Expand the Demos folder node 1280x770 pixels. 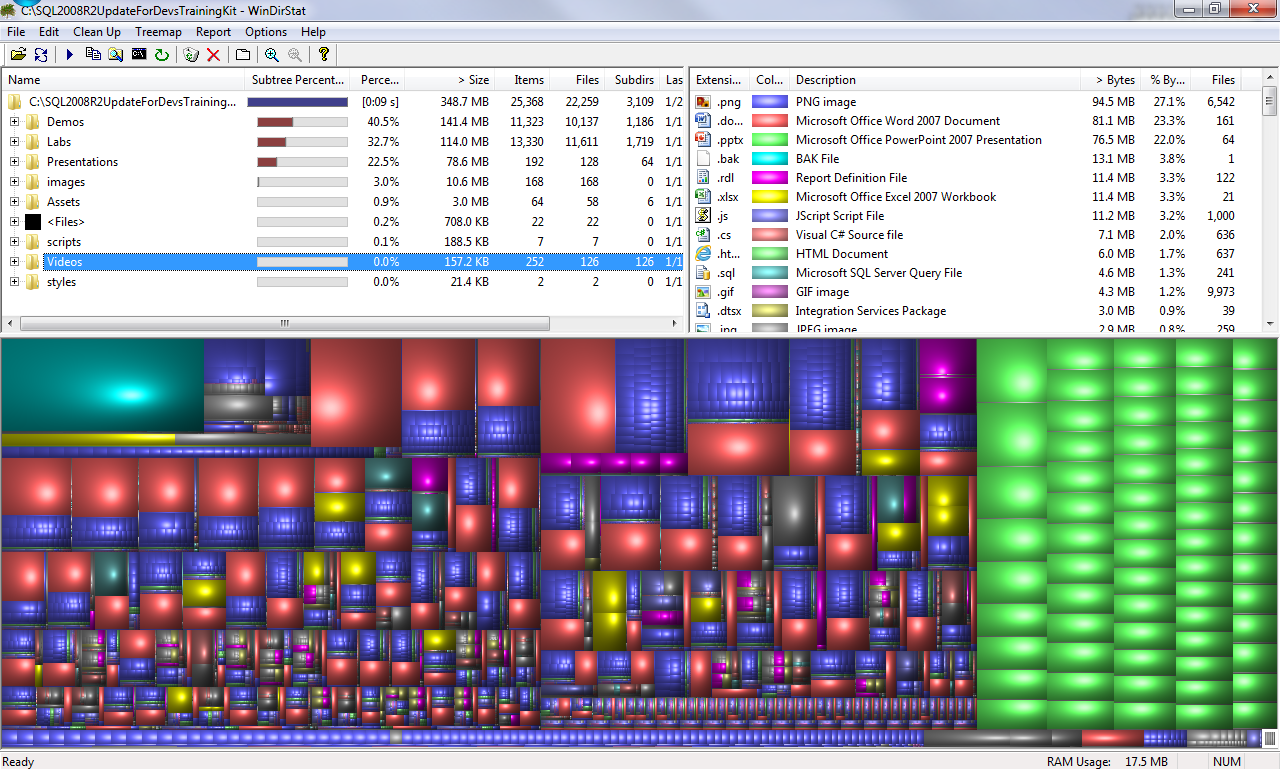14,122
